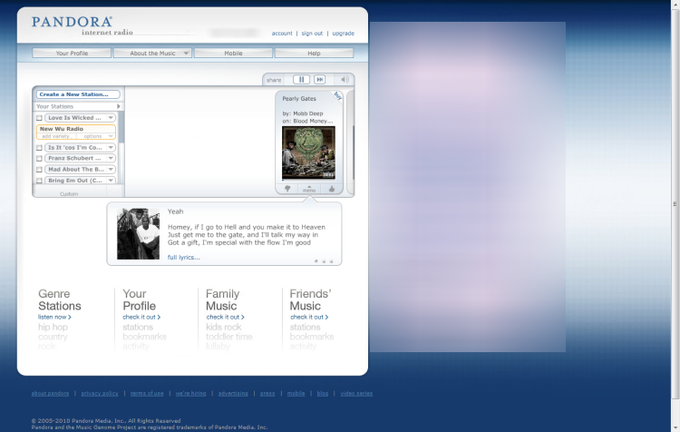Click the sign out link
The image size is (680, 432).
click(312, 33)
